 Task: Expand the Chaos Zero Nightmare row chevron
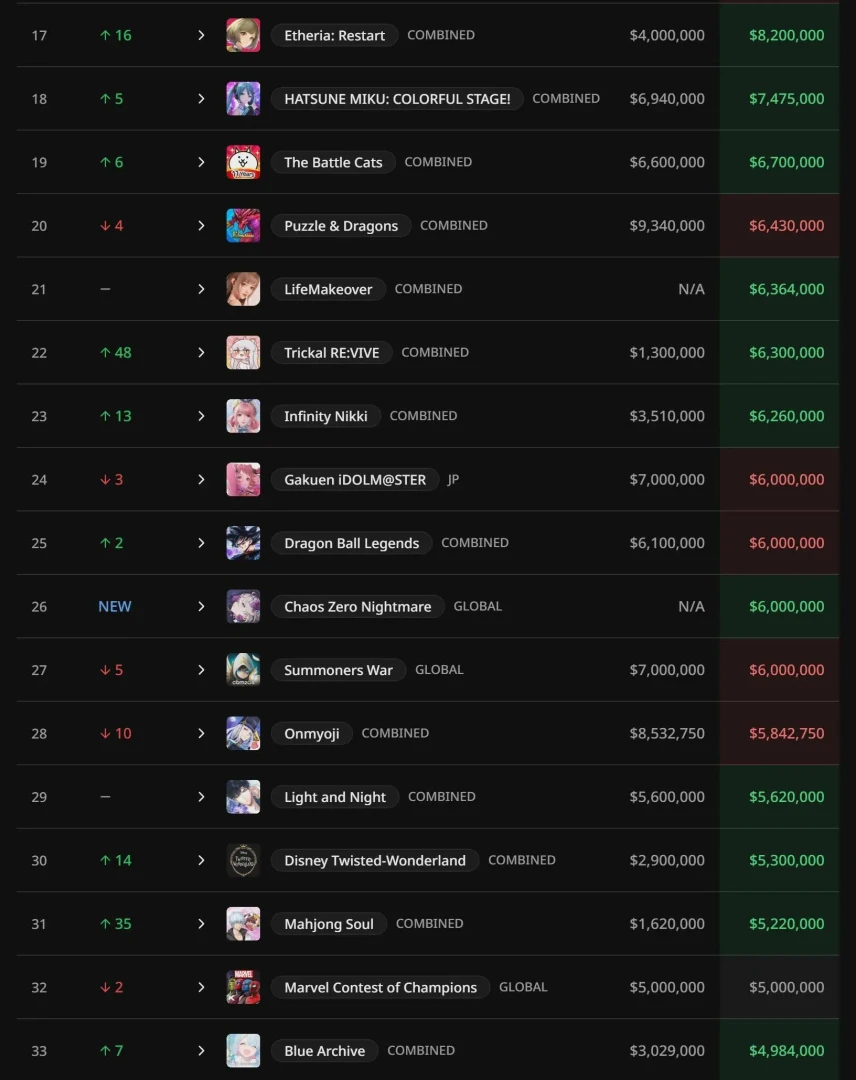[201, 607]
